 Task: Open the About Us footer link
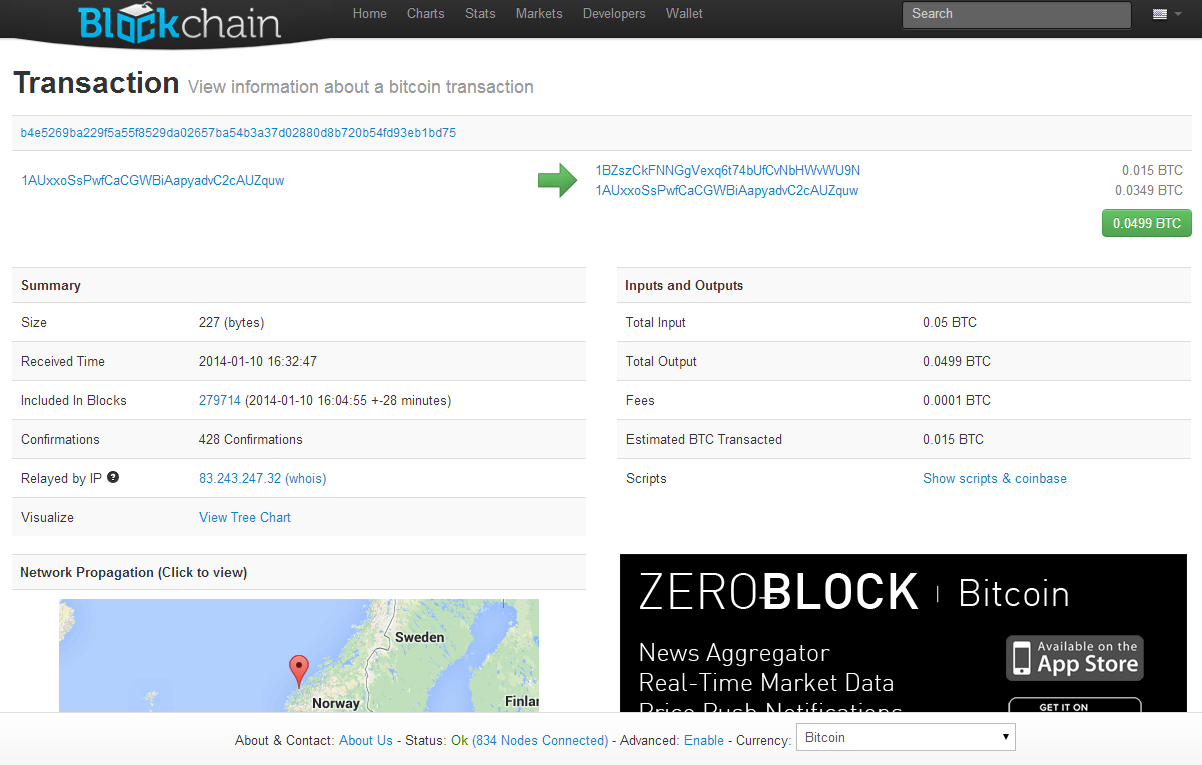(x=366, y=740)
